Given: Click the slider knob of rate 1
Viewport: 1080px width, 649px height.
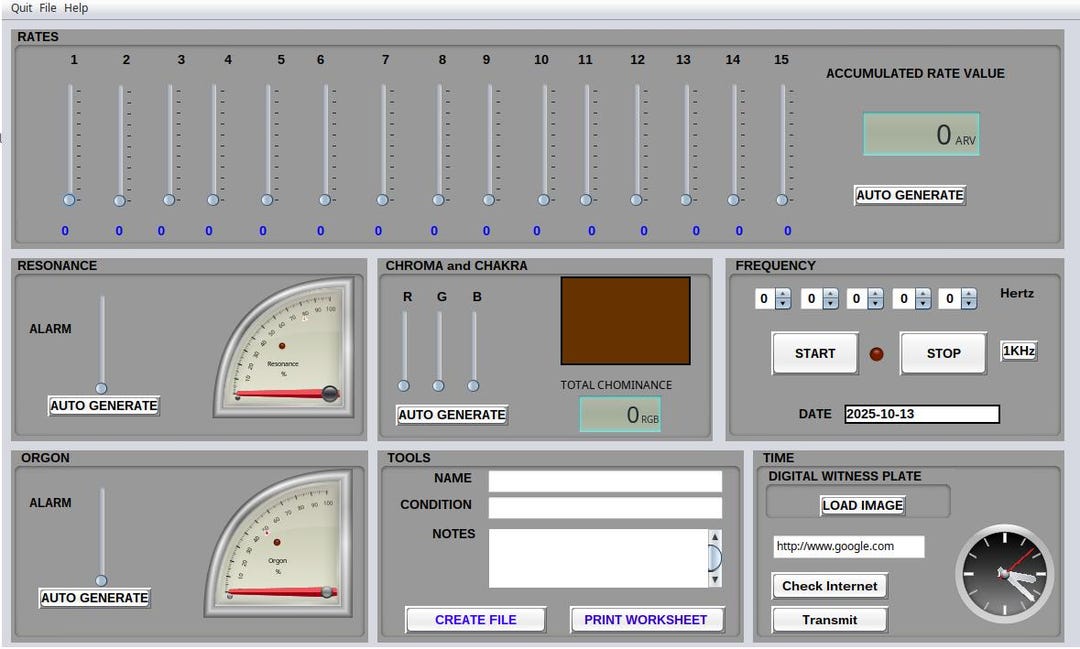Looking at the screenshot, I should pyautogui.click(x=69, y=200).
